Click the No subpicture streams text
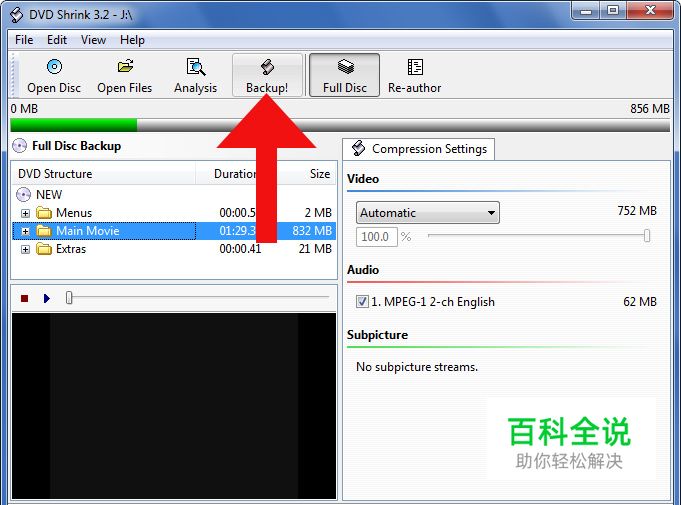Viewport: 681px width, 505px height. [417, 367]
